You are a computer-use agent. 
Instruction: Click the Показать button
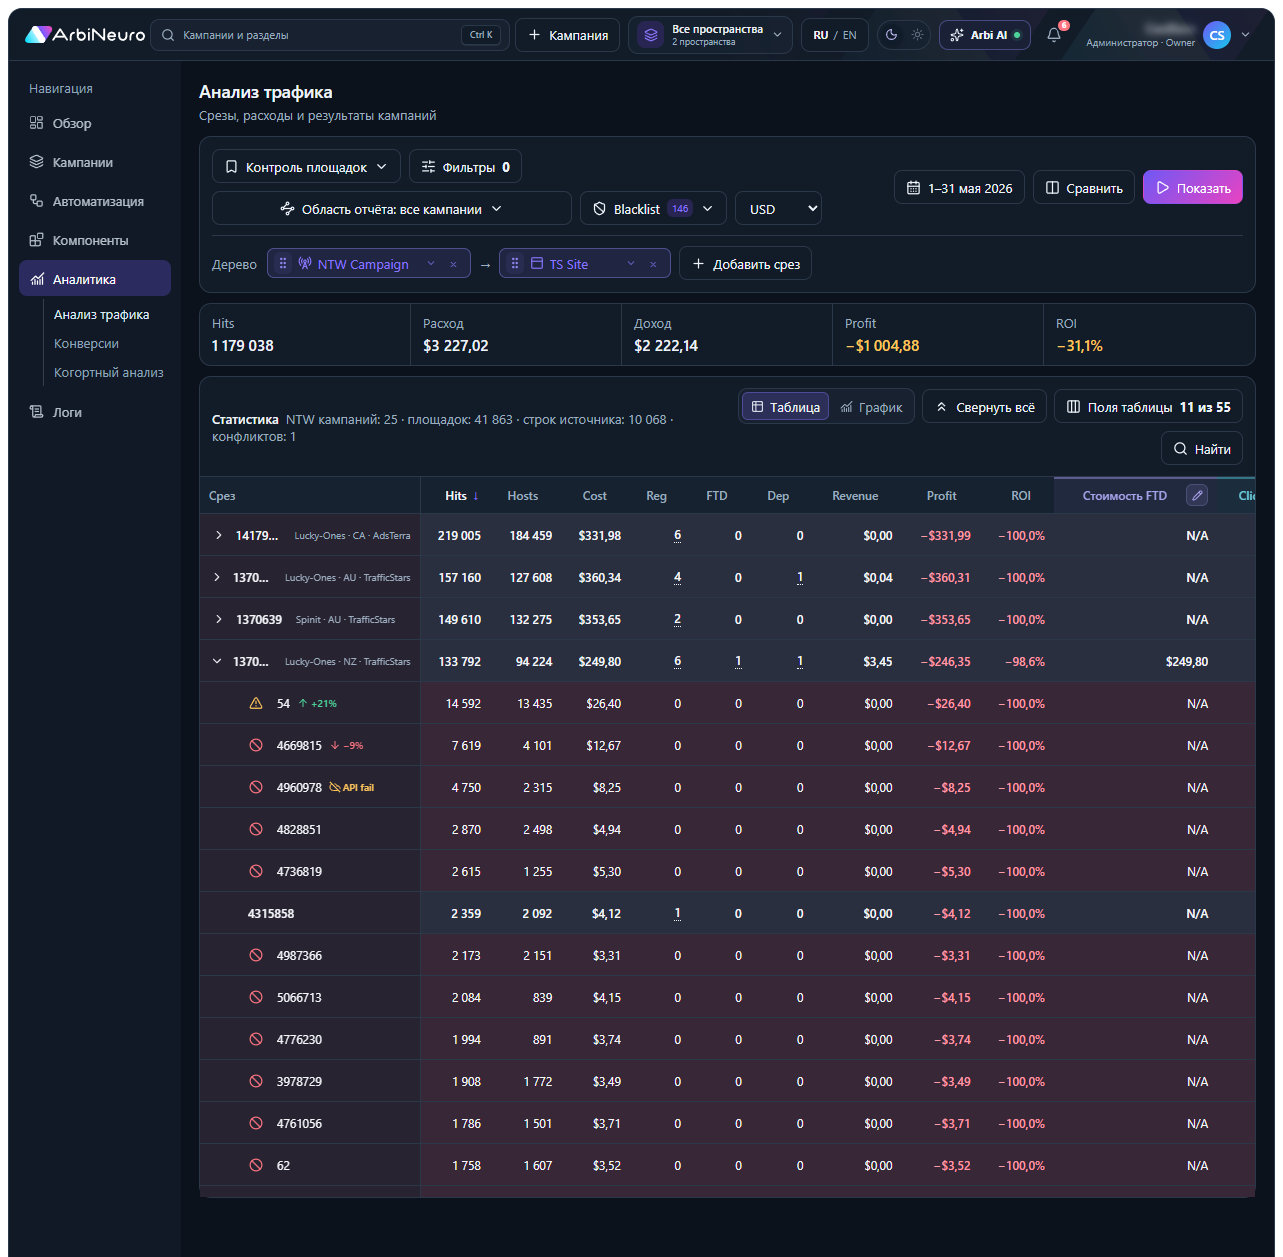pos(1192,188)
